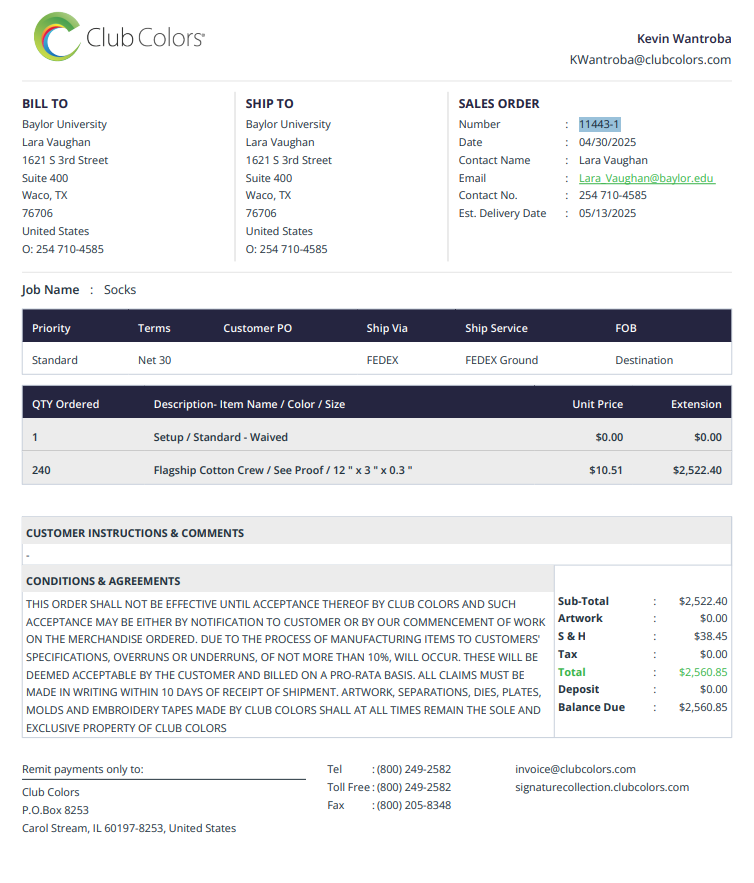
Task: Click the Unit Price column header
Action: (x=597, y=404)
